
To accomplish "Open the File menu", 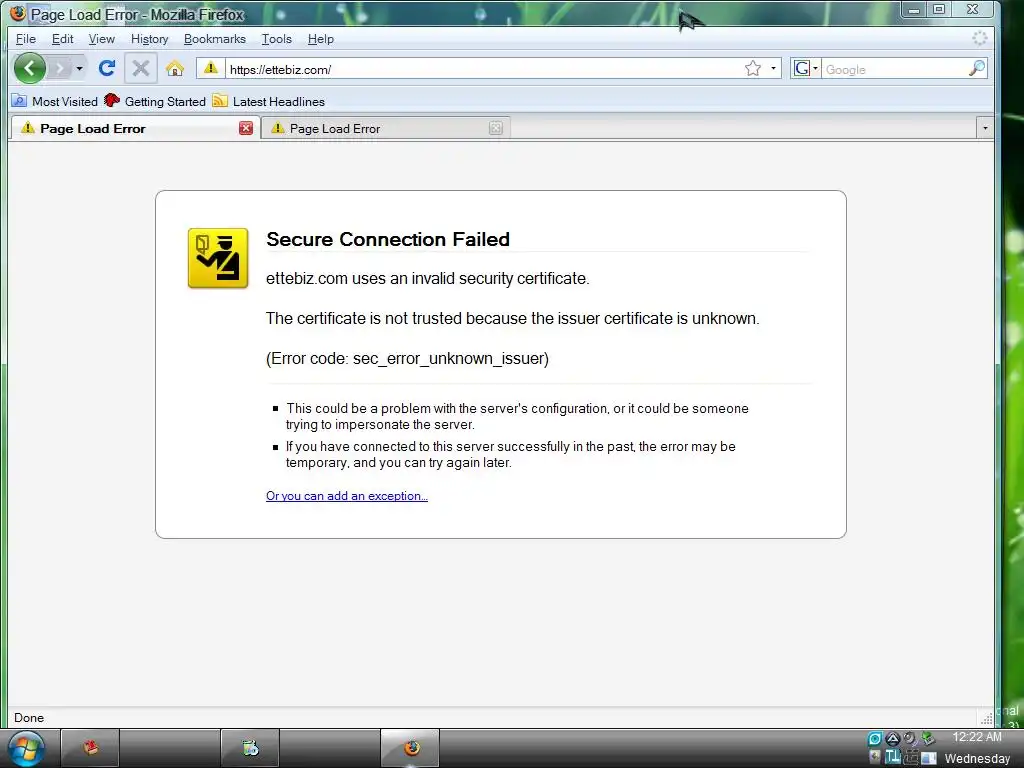I will point(25,39).
